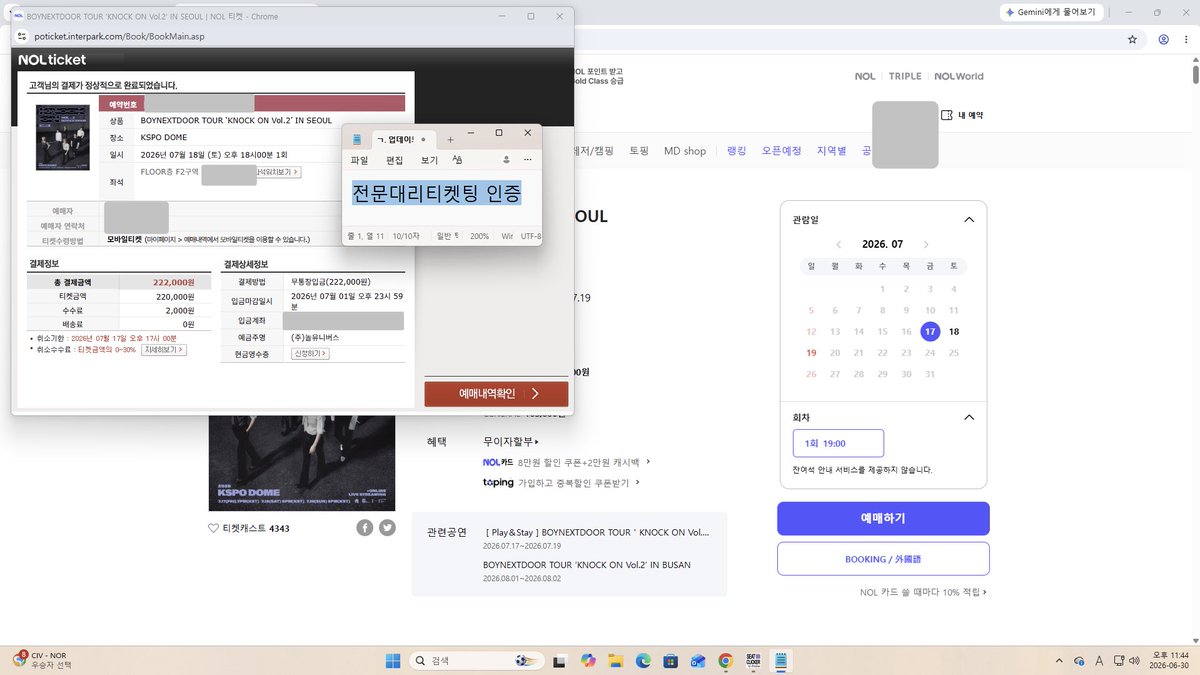Select the 업데이 Notepad tab
This screenshot has width=1200, height=675.
[x=402, y=139]
